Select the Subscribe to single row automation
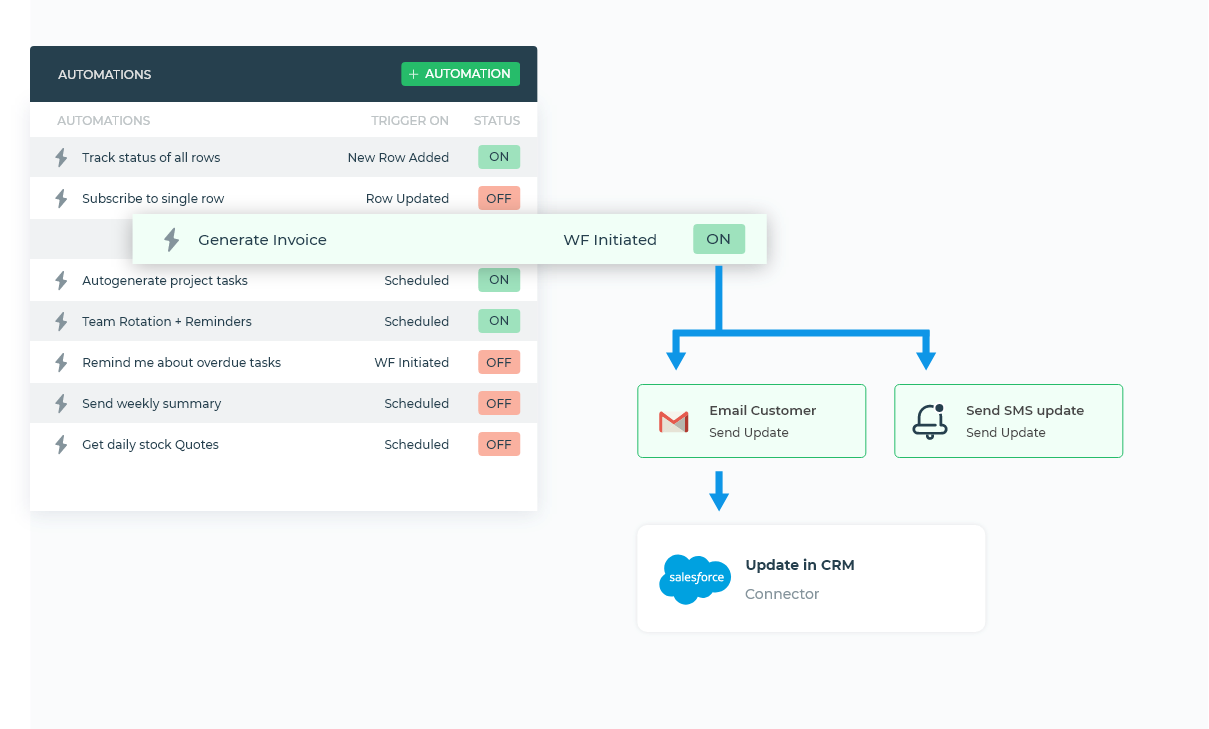The height and width of the screenshot is (729, 1209). [284, 198]
